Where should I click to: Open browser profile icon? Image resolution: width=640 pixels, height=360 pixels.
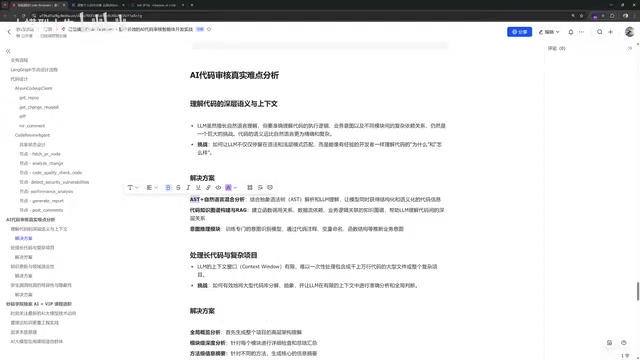tap(625, 16)
